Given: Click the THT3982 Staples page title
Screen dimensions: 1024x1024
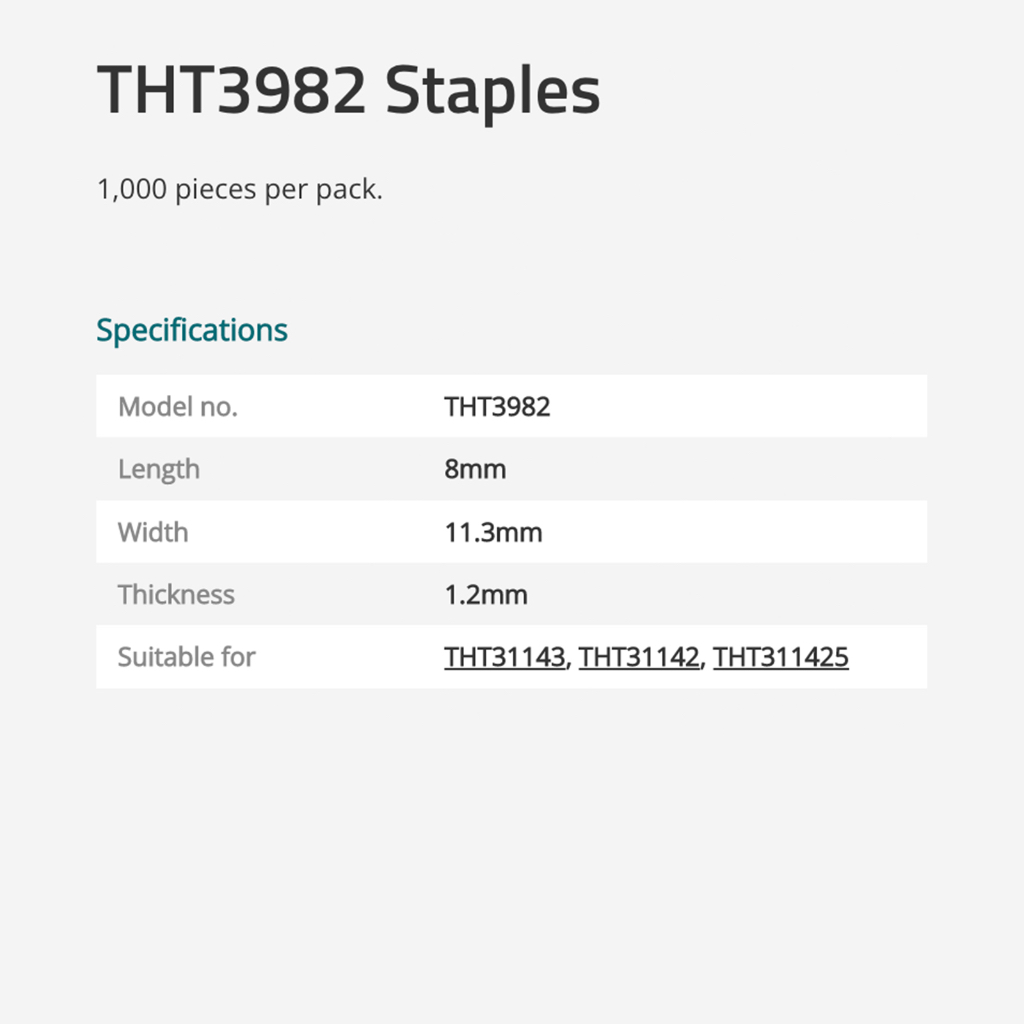Looking at the screenshot, I should click(x=348, y=91).
